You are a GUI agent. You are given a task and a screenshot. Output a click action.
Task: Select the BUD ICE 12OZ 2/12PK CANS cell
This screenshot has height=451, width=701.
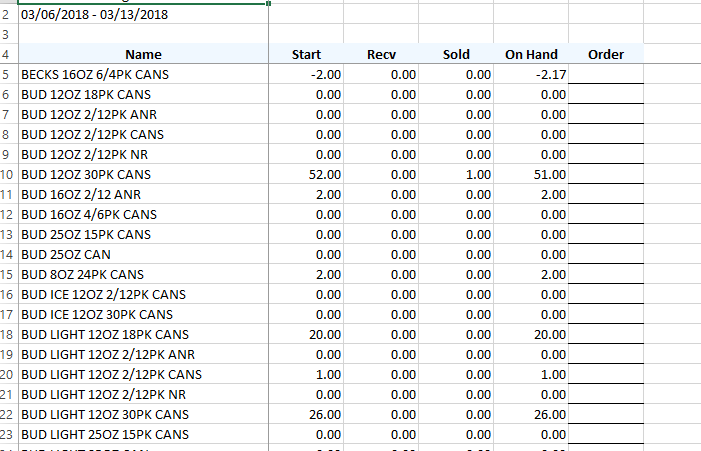[144, 294]
